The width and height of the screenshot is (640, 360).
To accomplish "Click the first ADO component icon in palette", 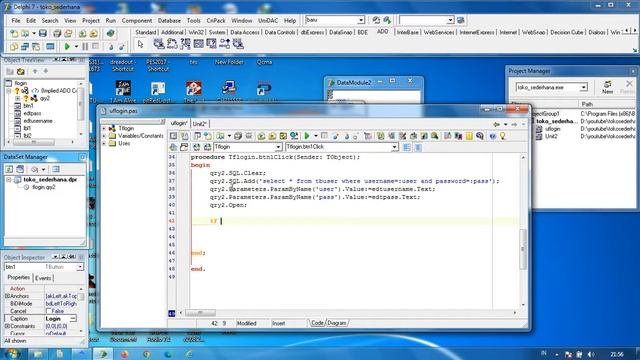I will coord(159,44).
